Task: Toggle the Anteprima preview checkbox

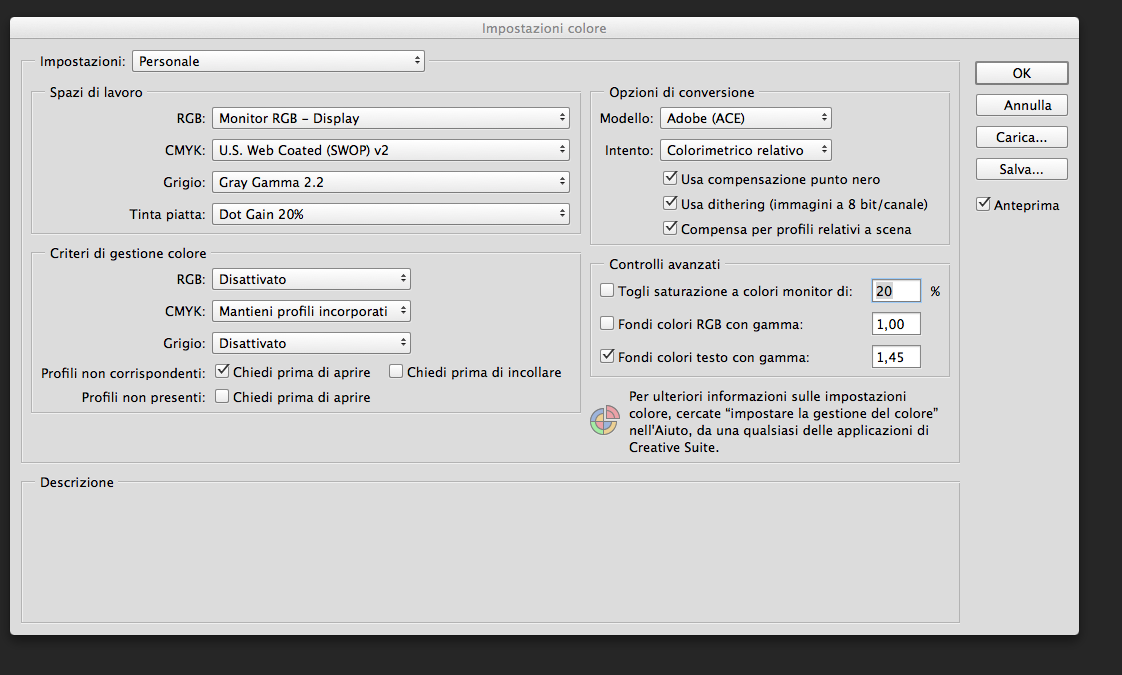Action: [x=983, y=204]
